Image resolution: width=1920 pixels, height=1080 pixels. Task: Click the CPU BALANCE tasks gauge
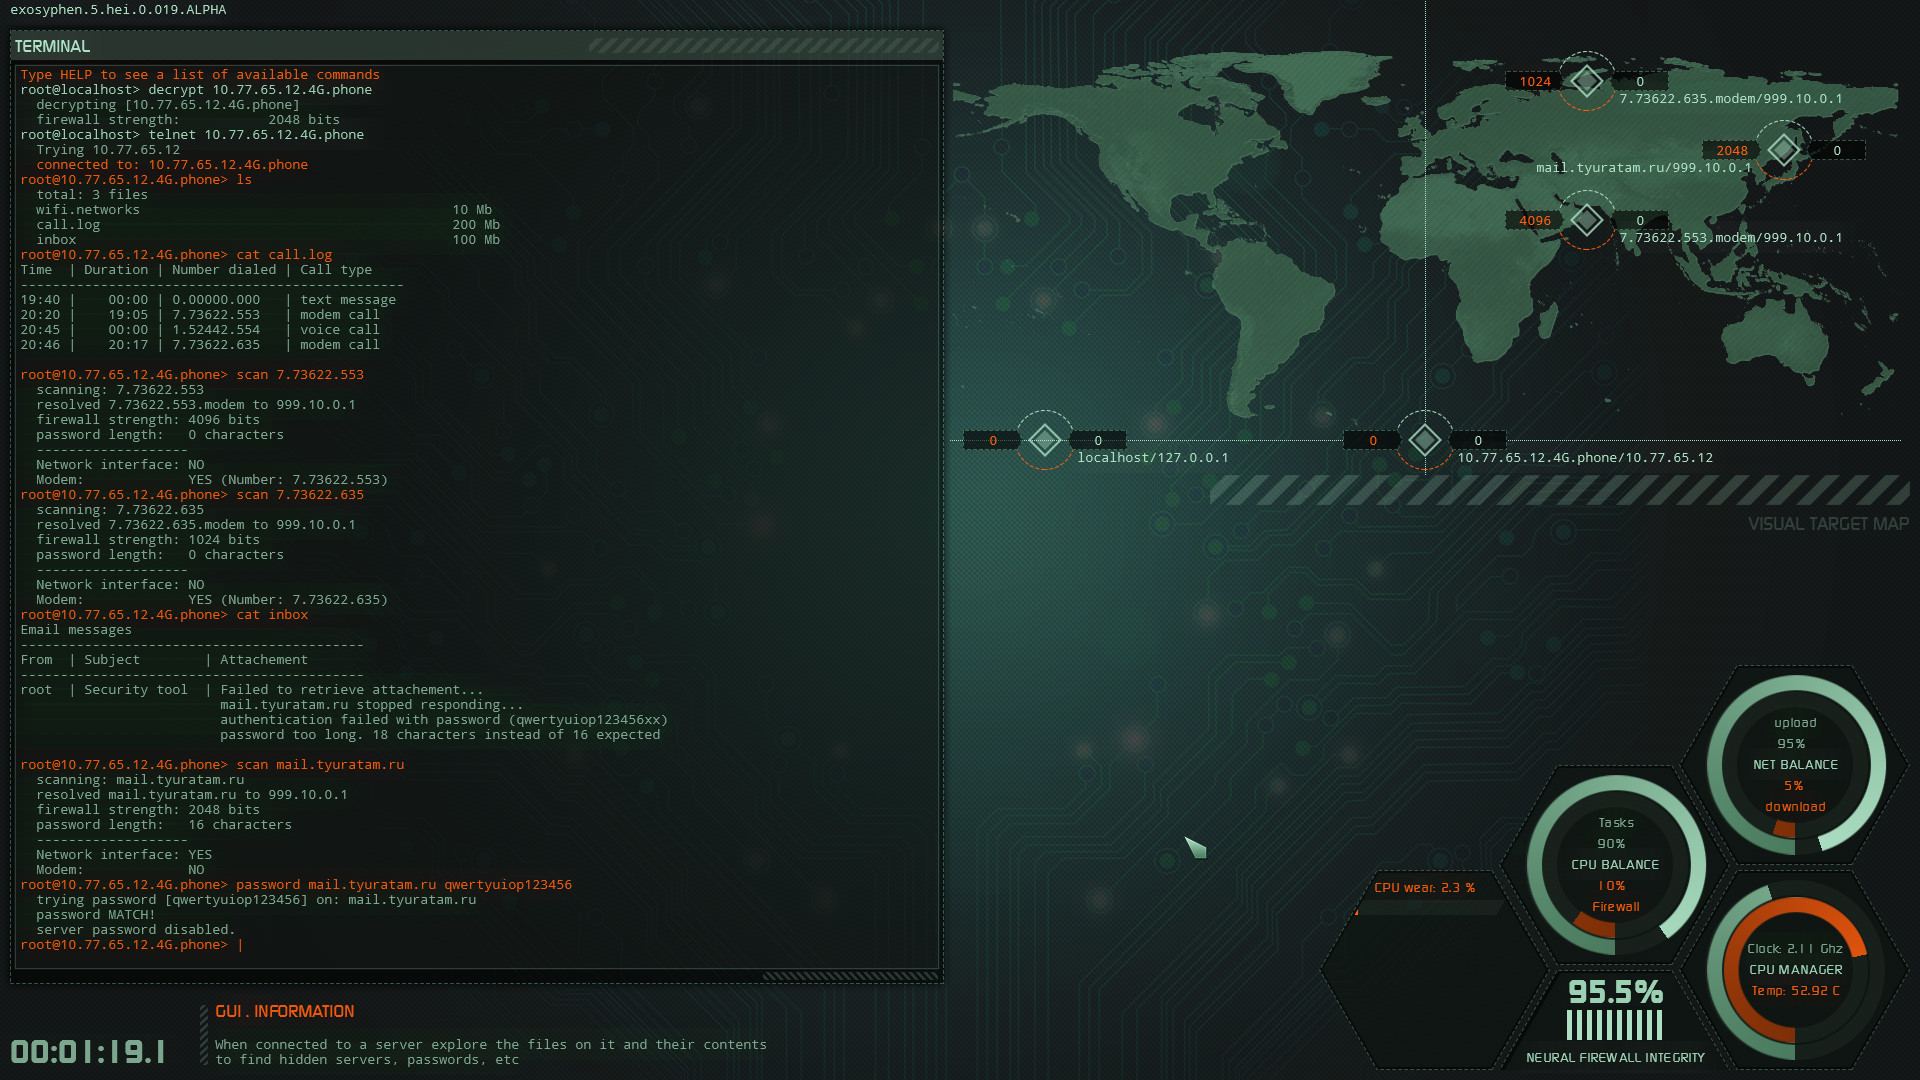1616,865
